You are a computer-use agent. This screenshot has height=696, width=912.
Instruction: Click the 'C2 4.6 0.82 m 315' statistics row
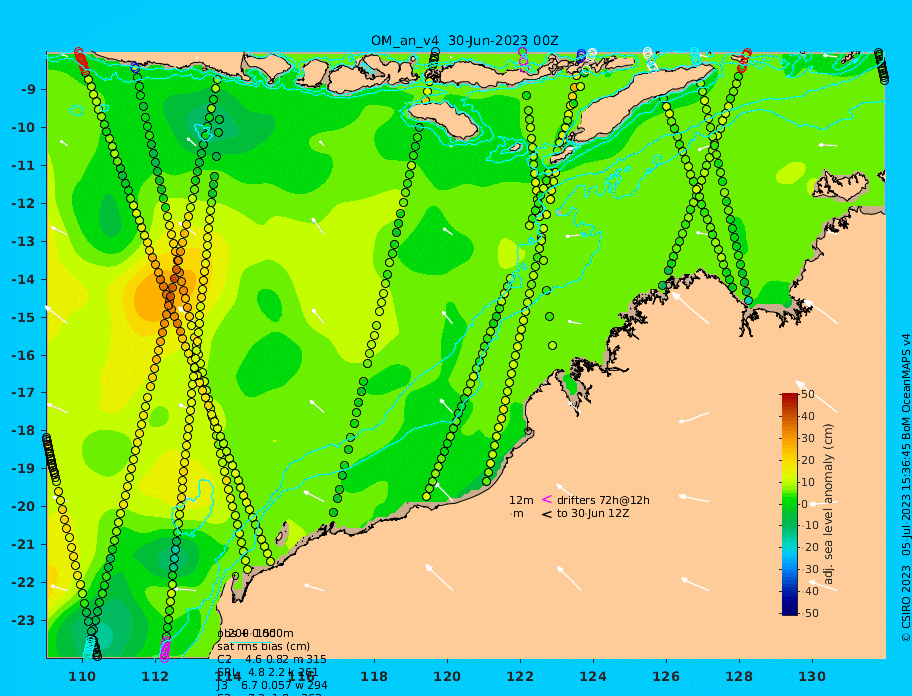pyautogui.click(x=272, y=659)
